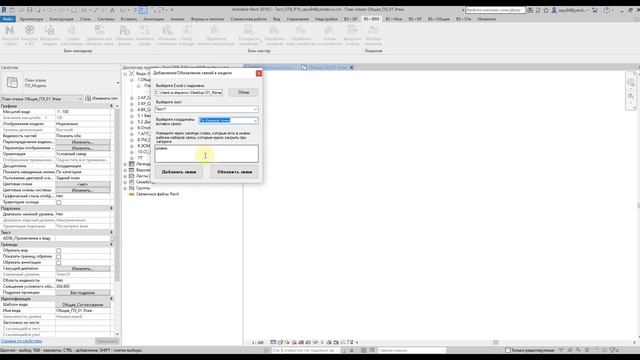
Task: Toggle the Траектория солнца checkbox
Action: 58,202
